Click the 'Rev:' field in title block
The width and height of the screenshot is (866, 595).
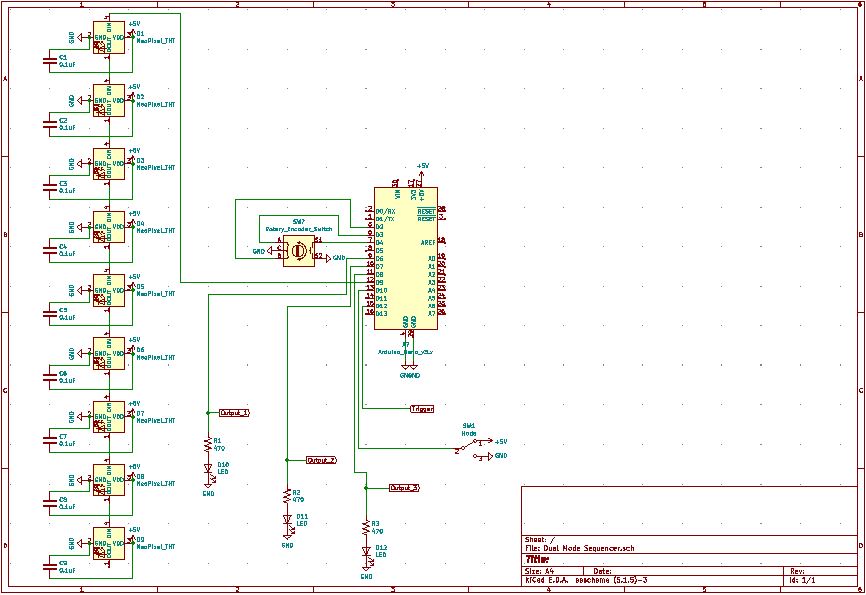pyautogui.click(x=798, y=571)
